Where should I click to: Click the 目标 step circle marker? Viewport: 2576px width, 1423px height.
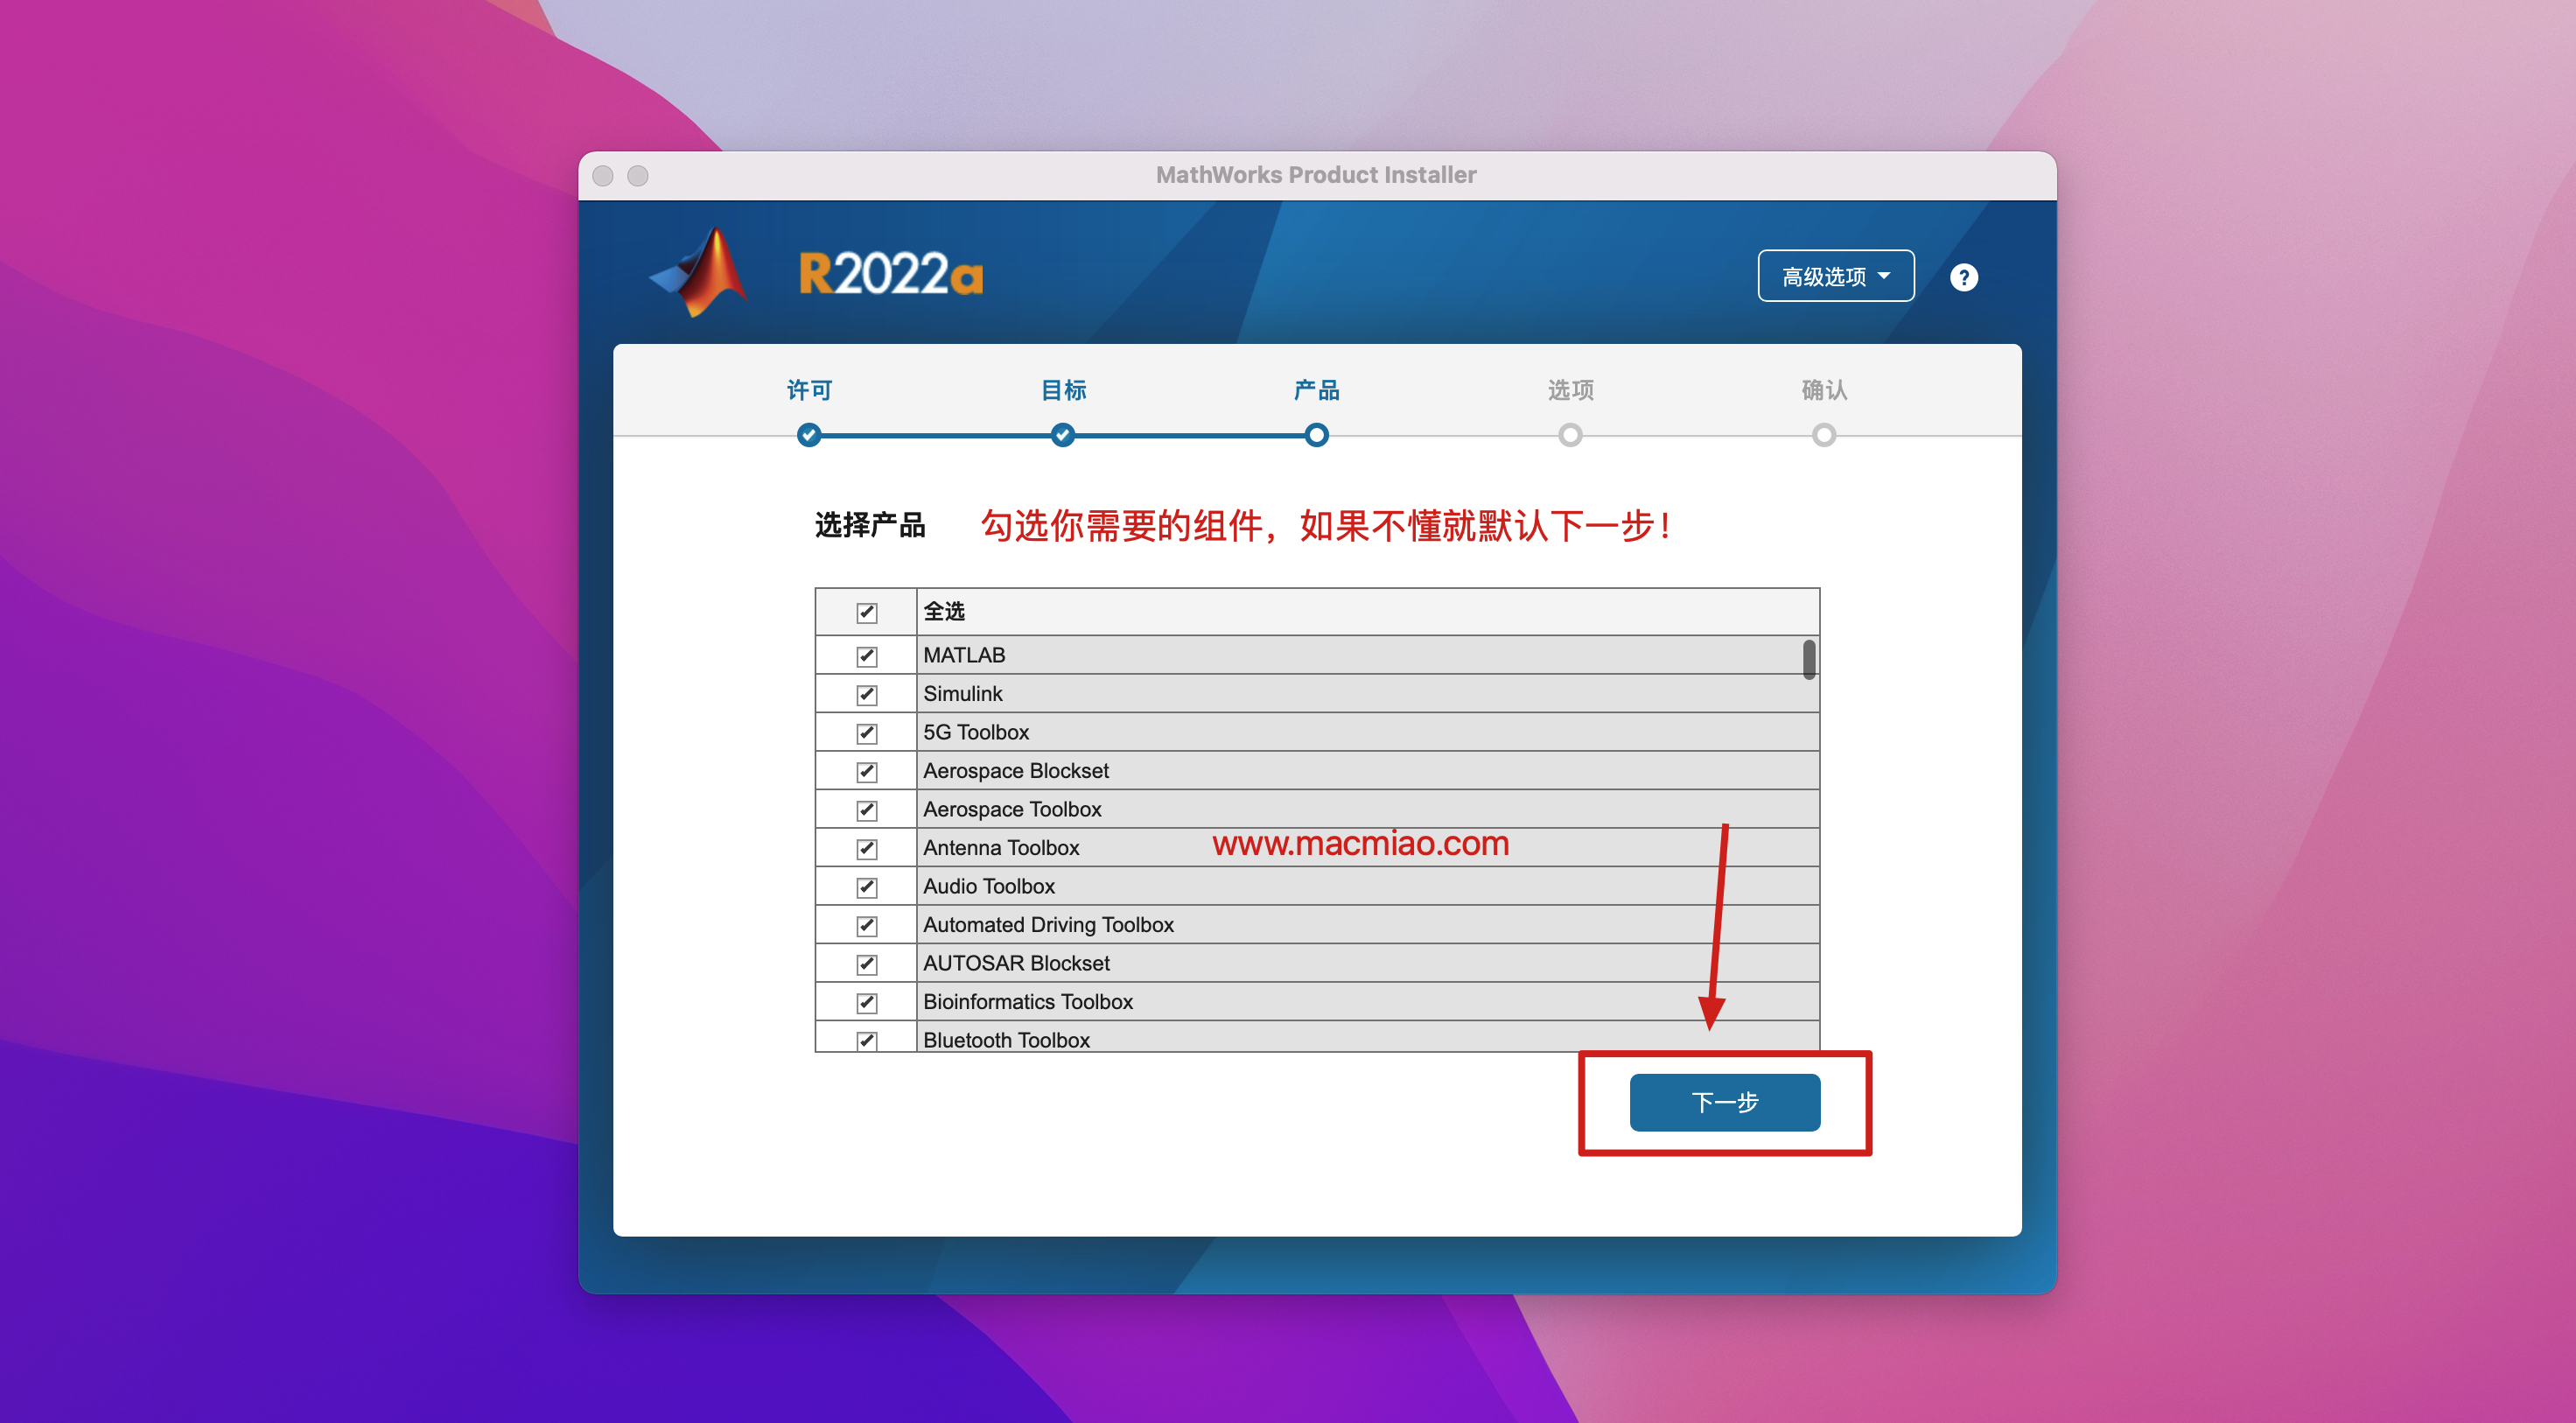click(1063, 435)
